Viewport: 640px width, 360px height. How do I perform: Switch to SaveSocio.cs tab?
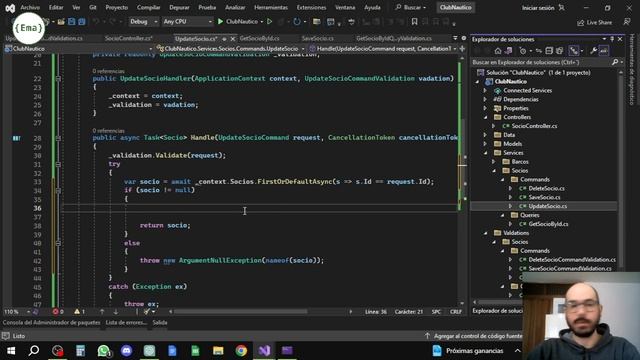[x=318, y=39]
